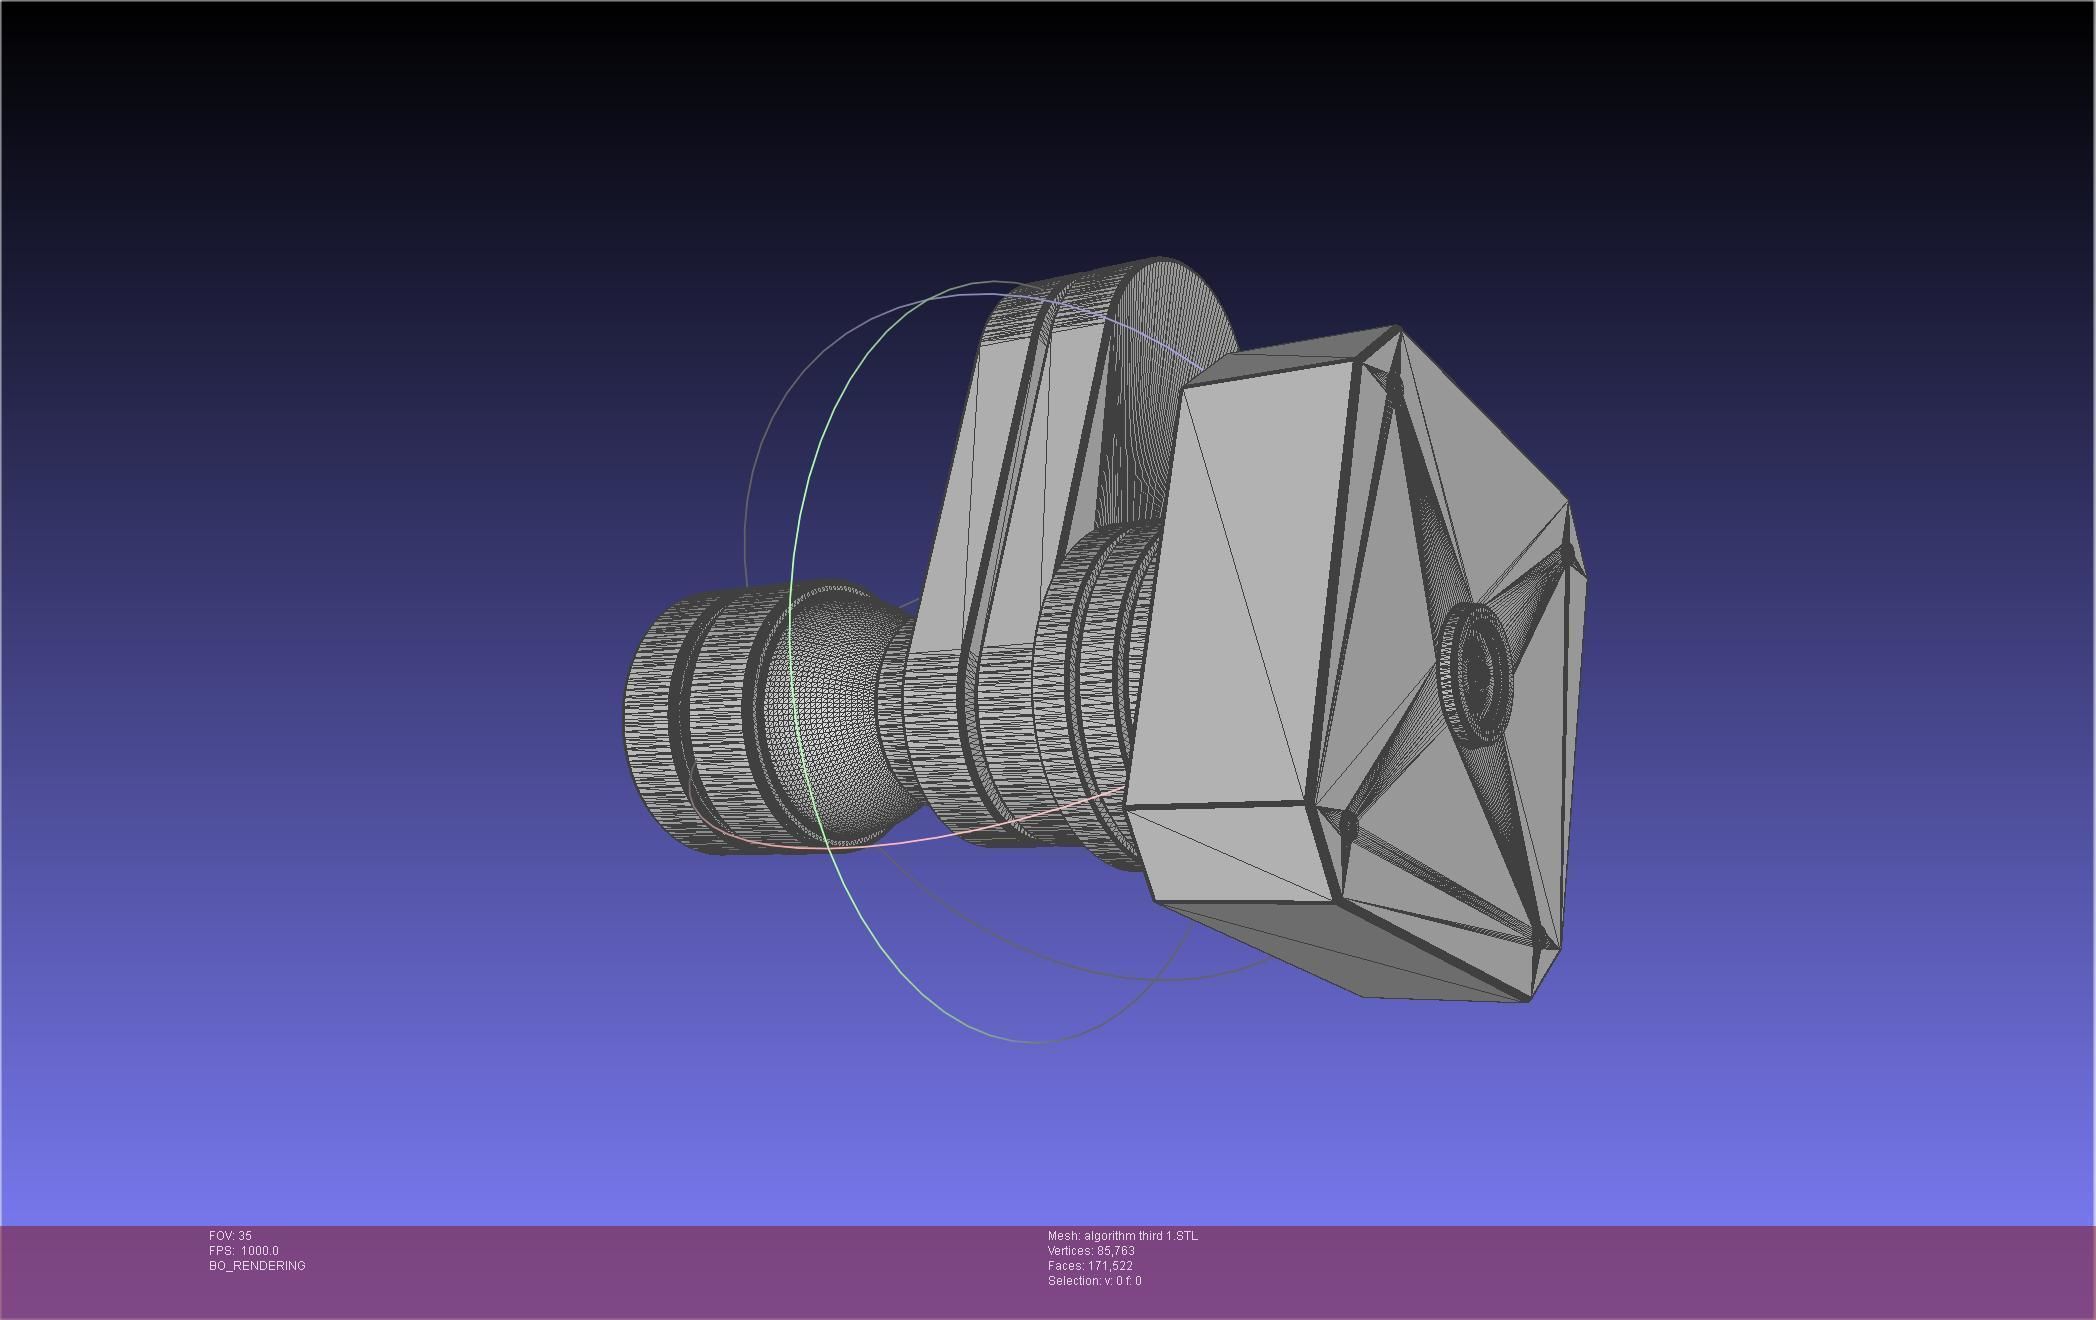2096x1320 pixels.
Task: Click the circular bolt hole on the plate face
Action: (1477, 673)
